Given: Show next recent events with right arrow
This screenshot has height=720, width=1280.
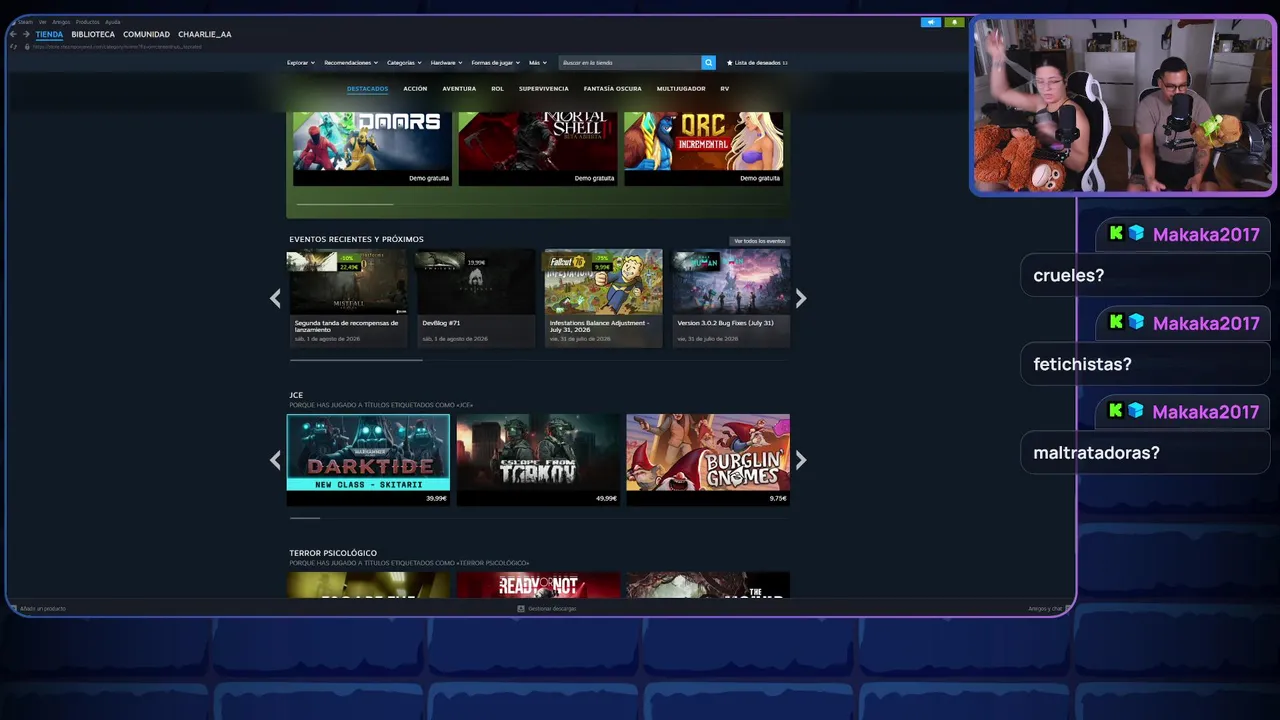Looking at the screenshot, I should [801, 298].
